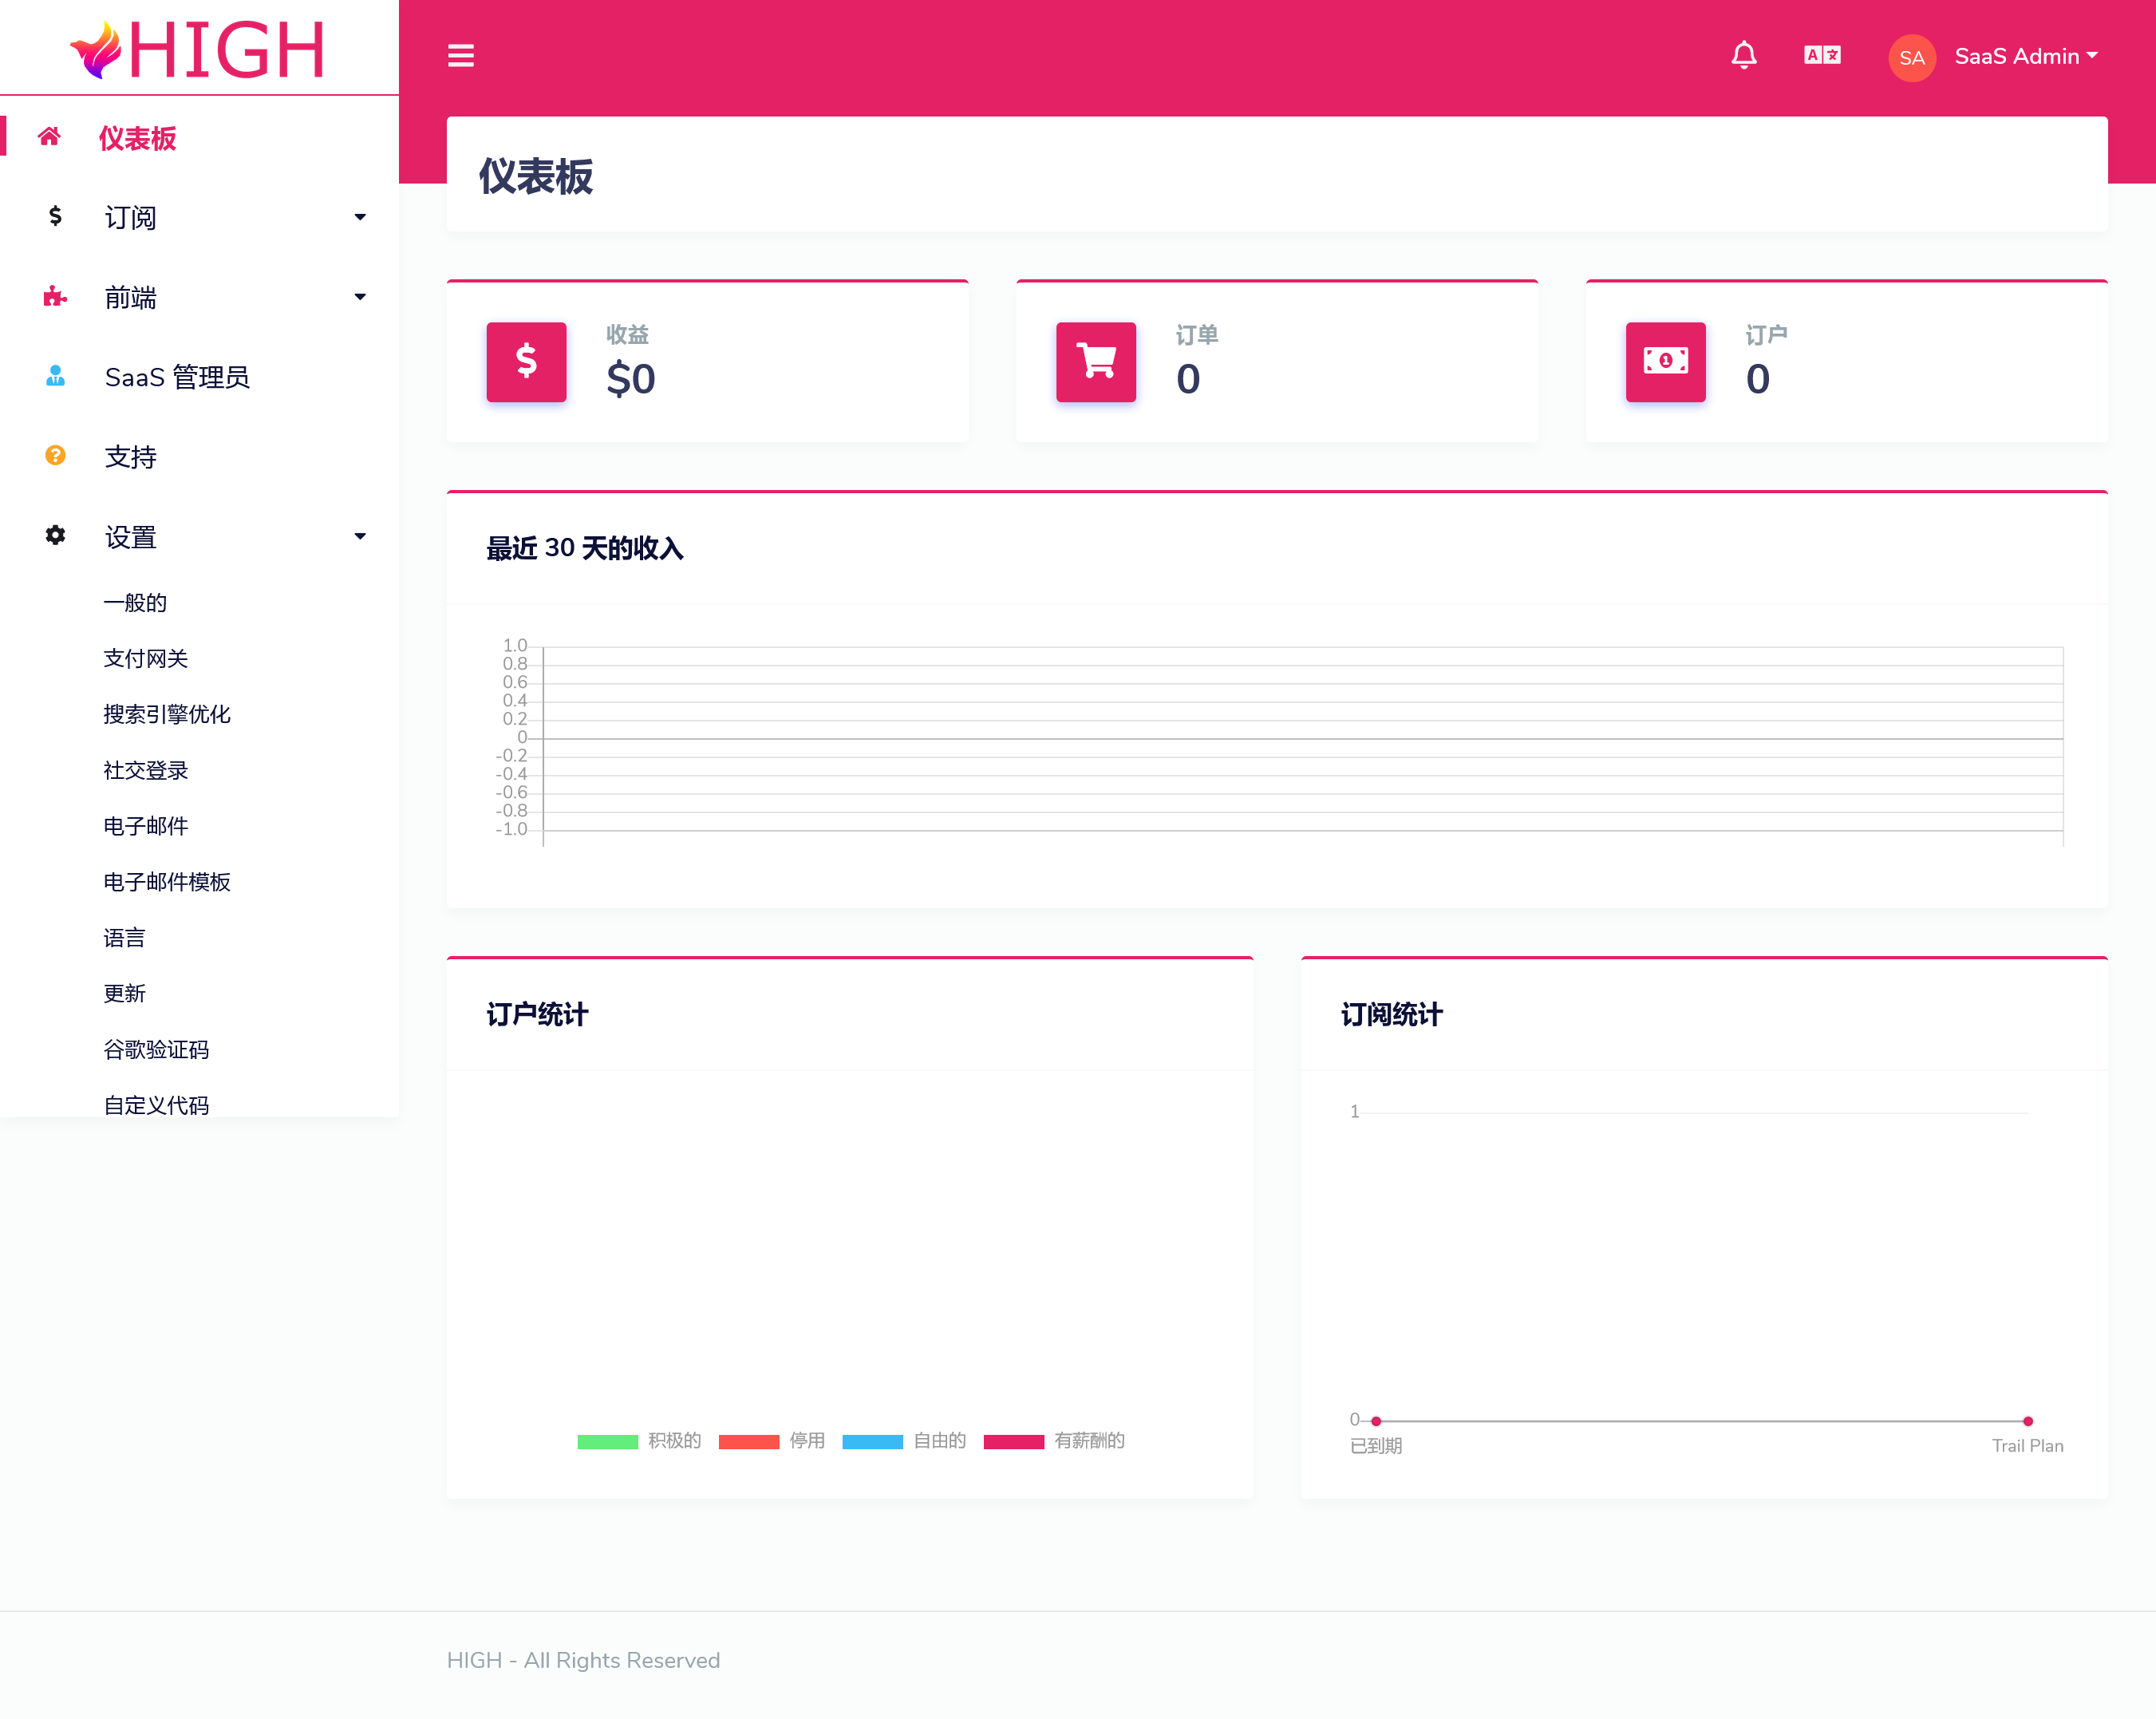
Task: Select 支付网关 payment gateway settings
Action: [x=144, y=658]
